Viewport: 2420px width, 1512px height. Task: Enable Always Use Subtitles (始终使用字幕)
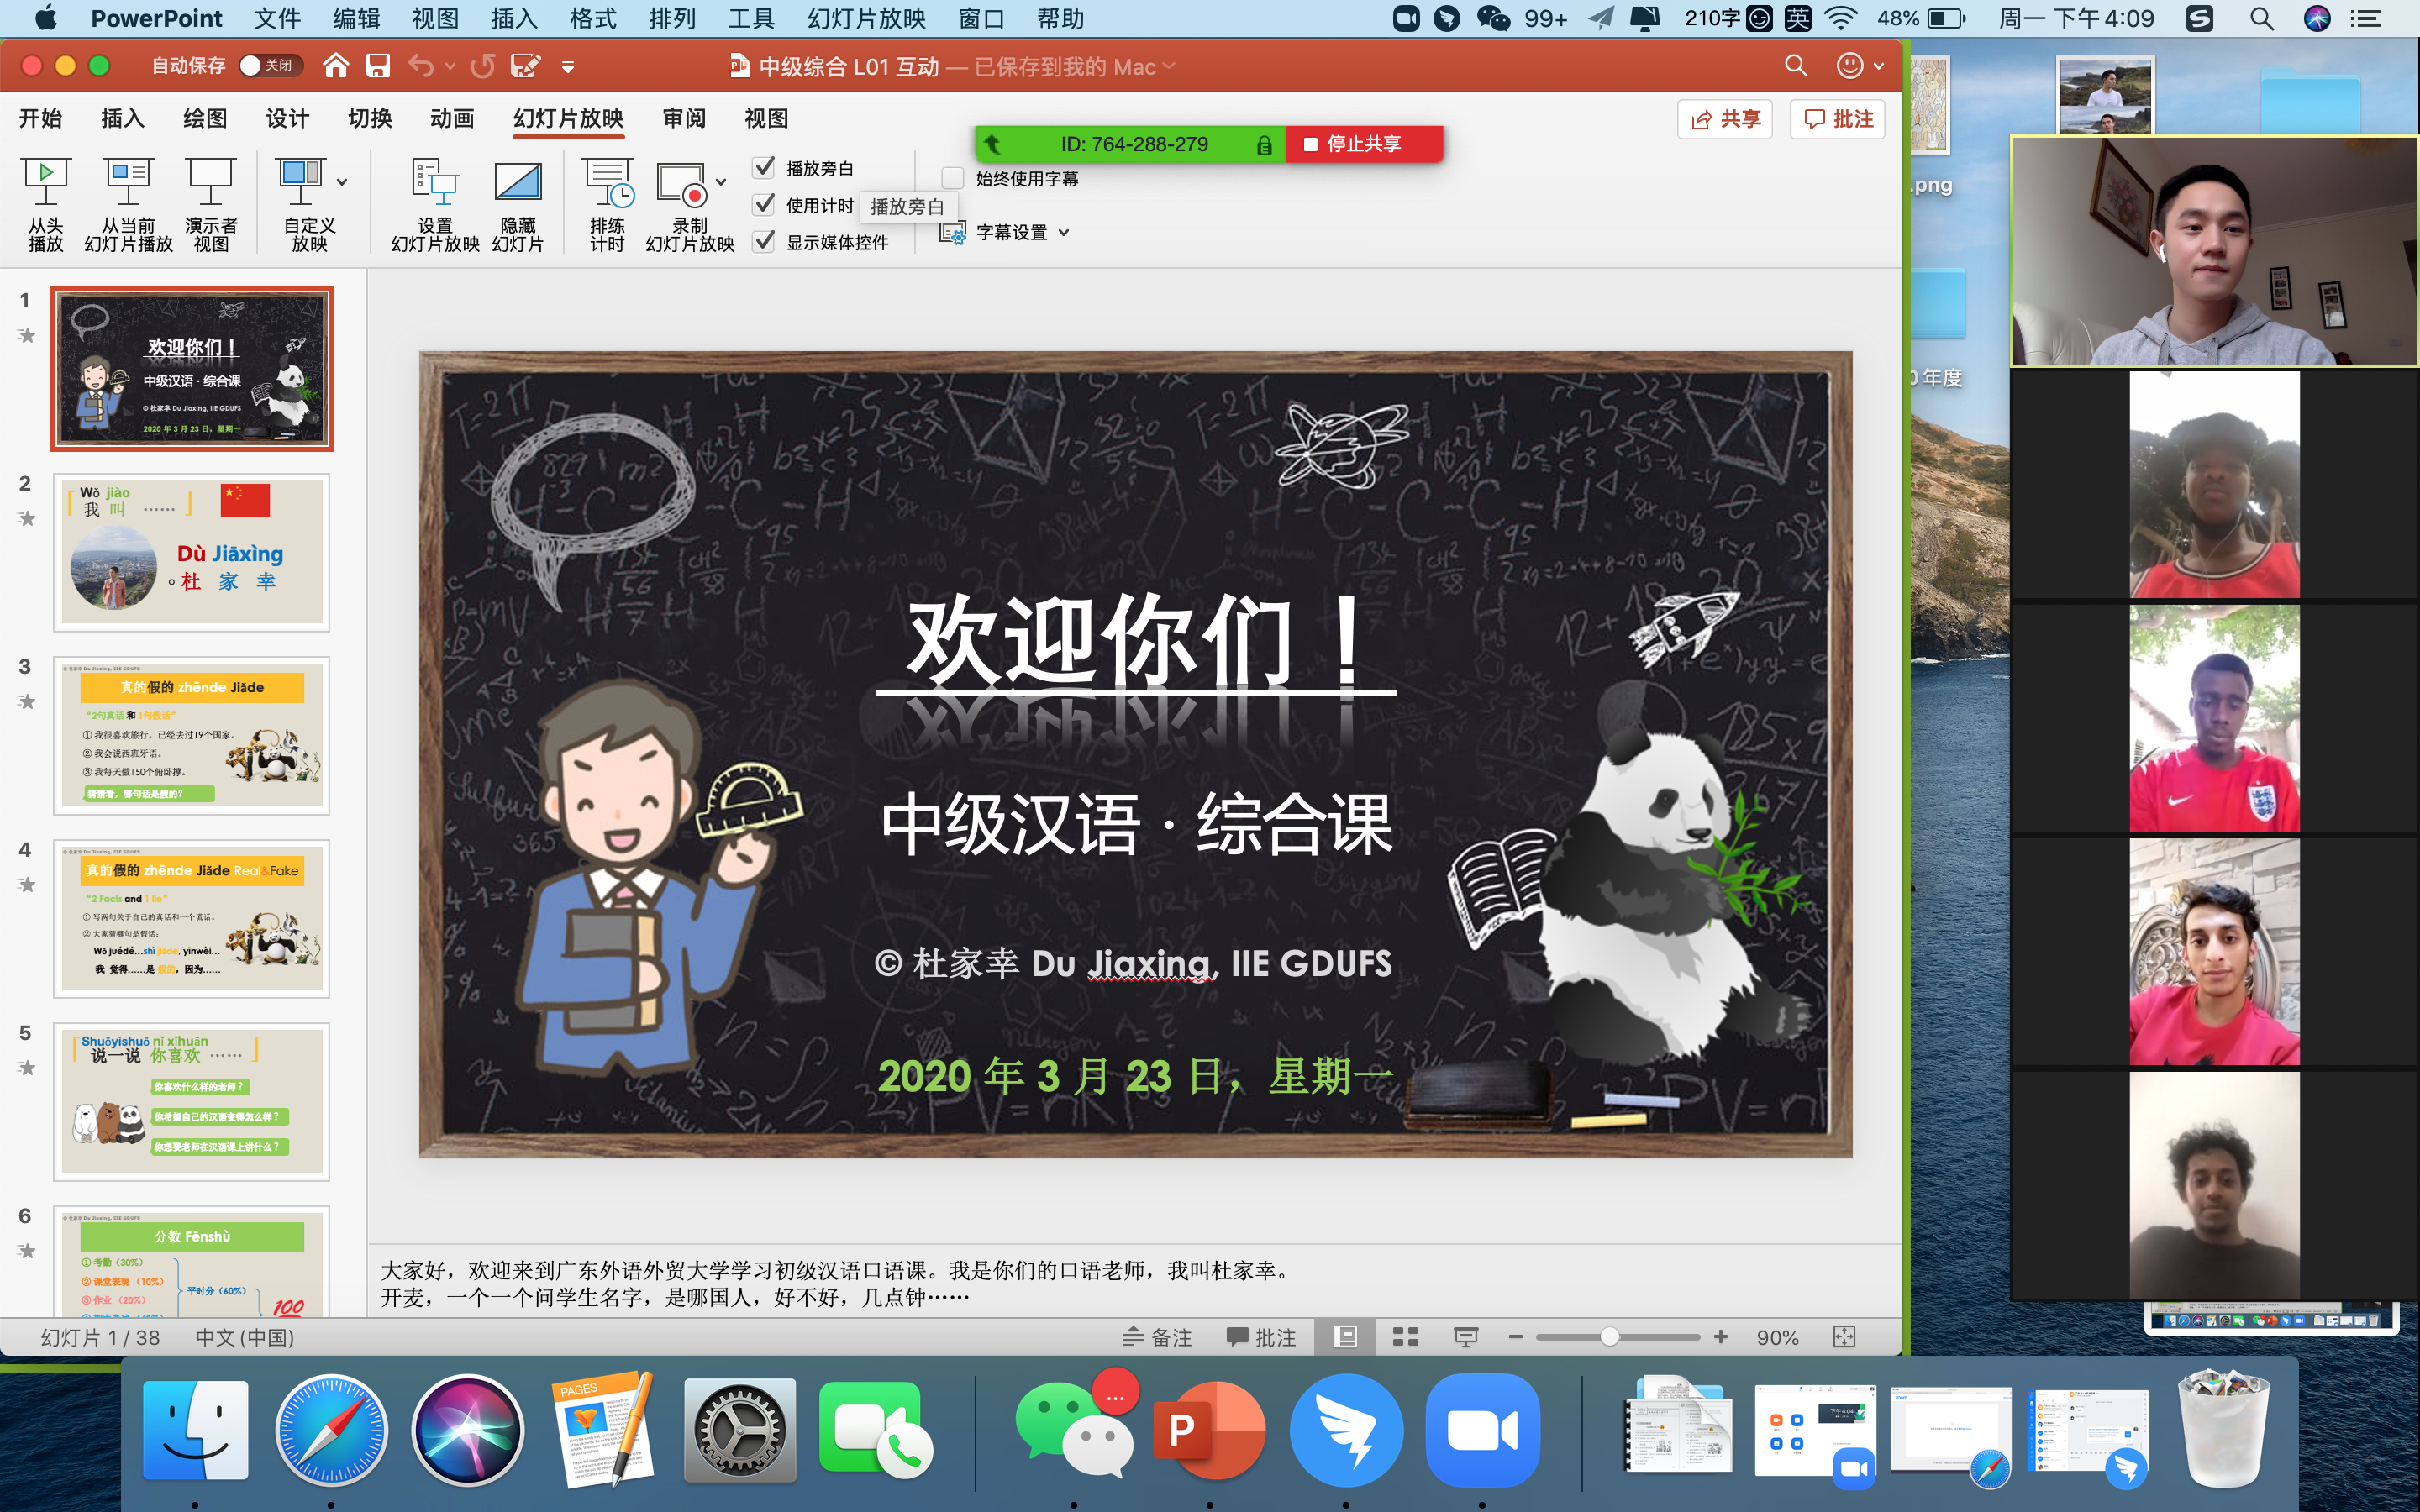953,178
